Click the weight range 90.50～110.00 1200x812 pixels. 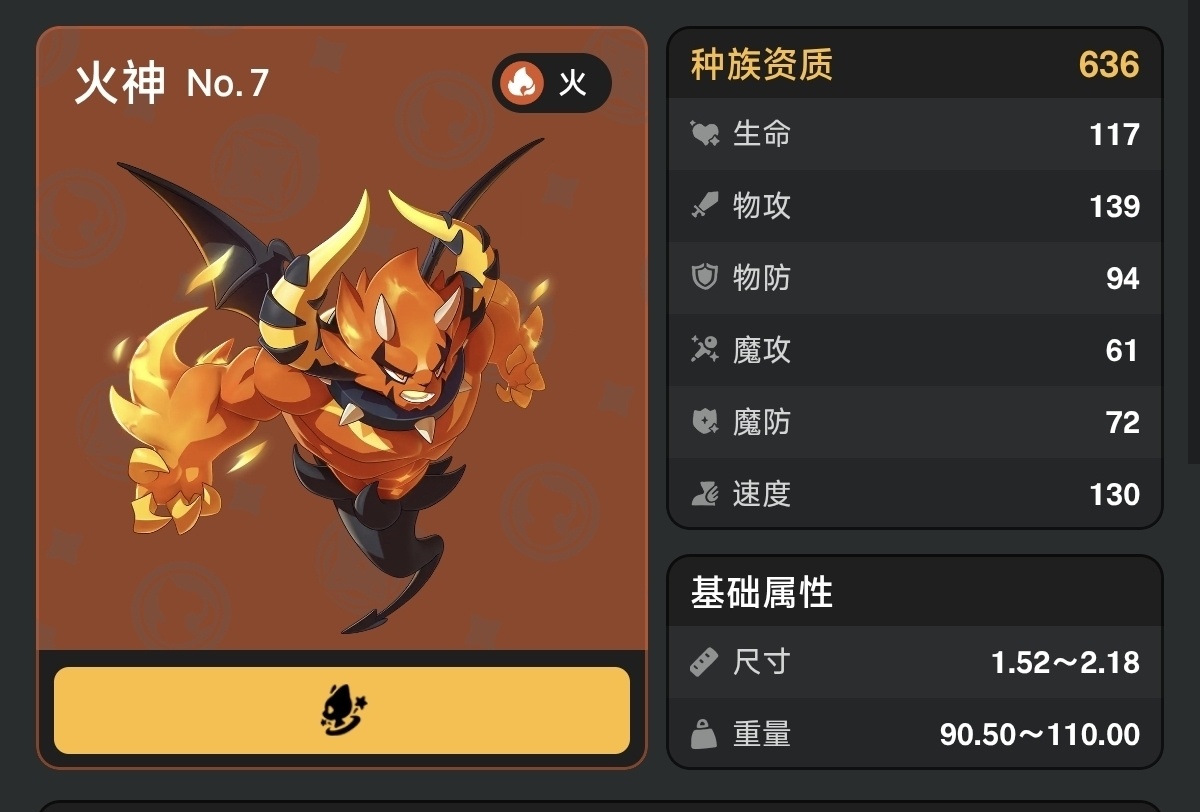(x=1040, y=735)
